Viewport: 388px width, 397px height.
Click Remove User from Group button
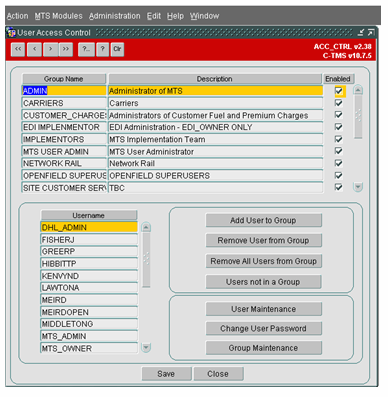264,240
